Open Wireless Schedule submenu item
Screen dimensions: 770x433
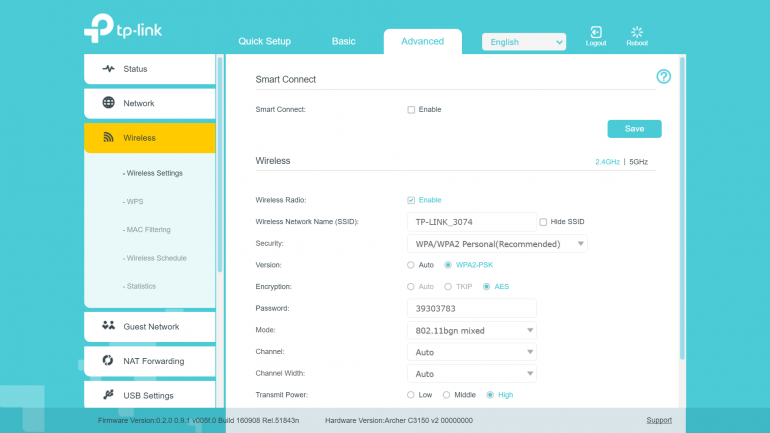pos(155,258)
